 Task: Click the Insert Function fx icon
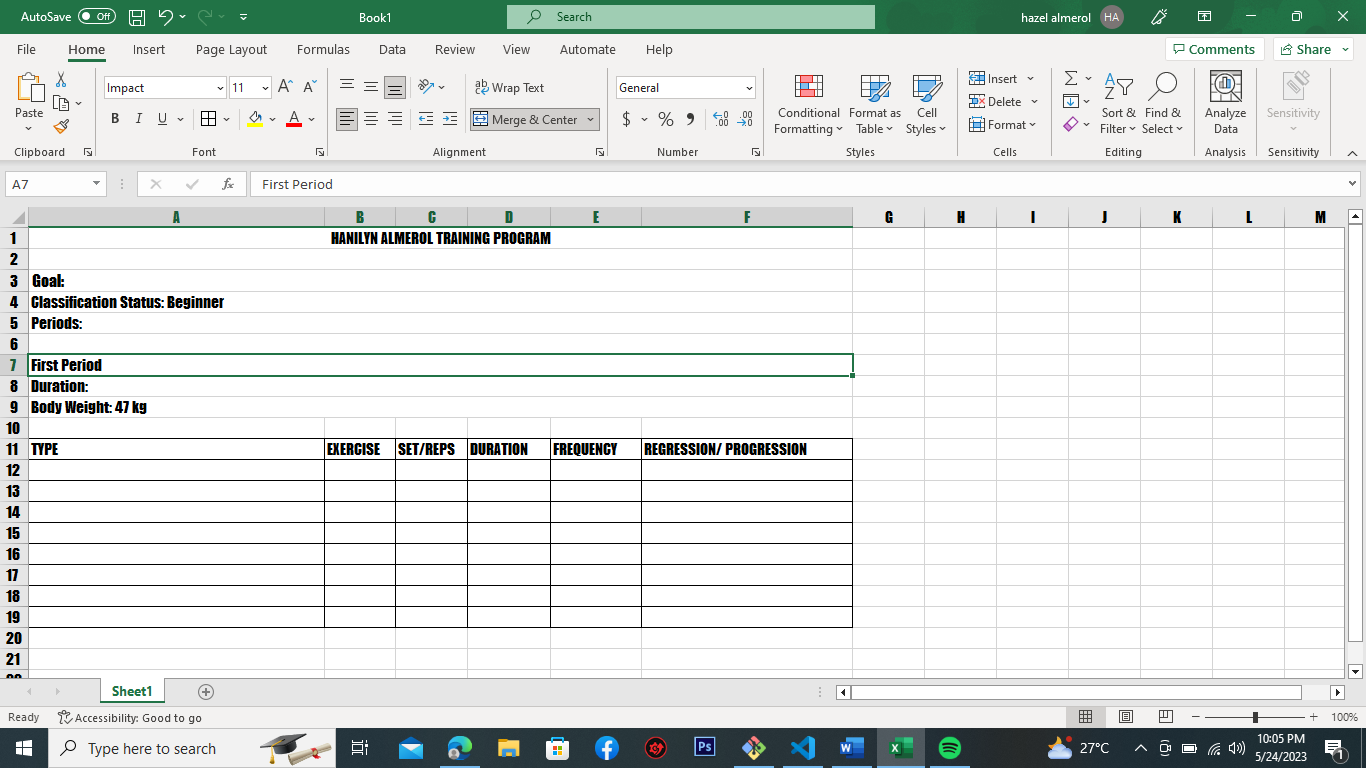pos(228,184)
